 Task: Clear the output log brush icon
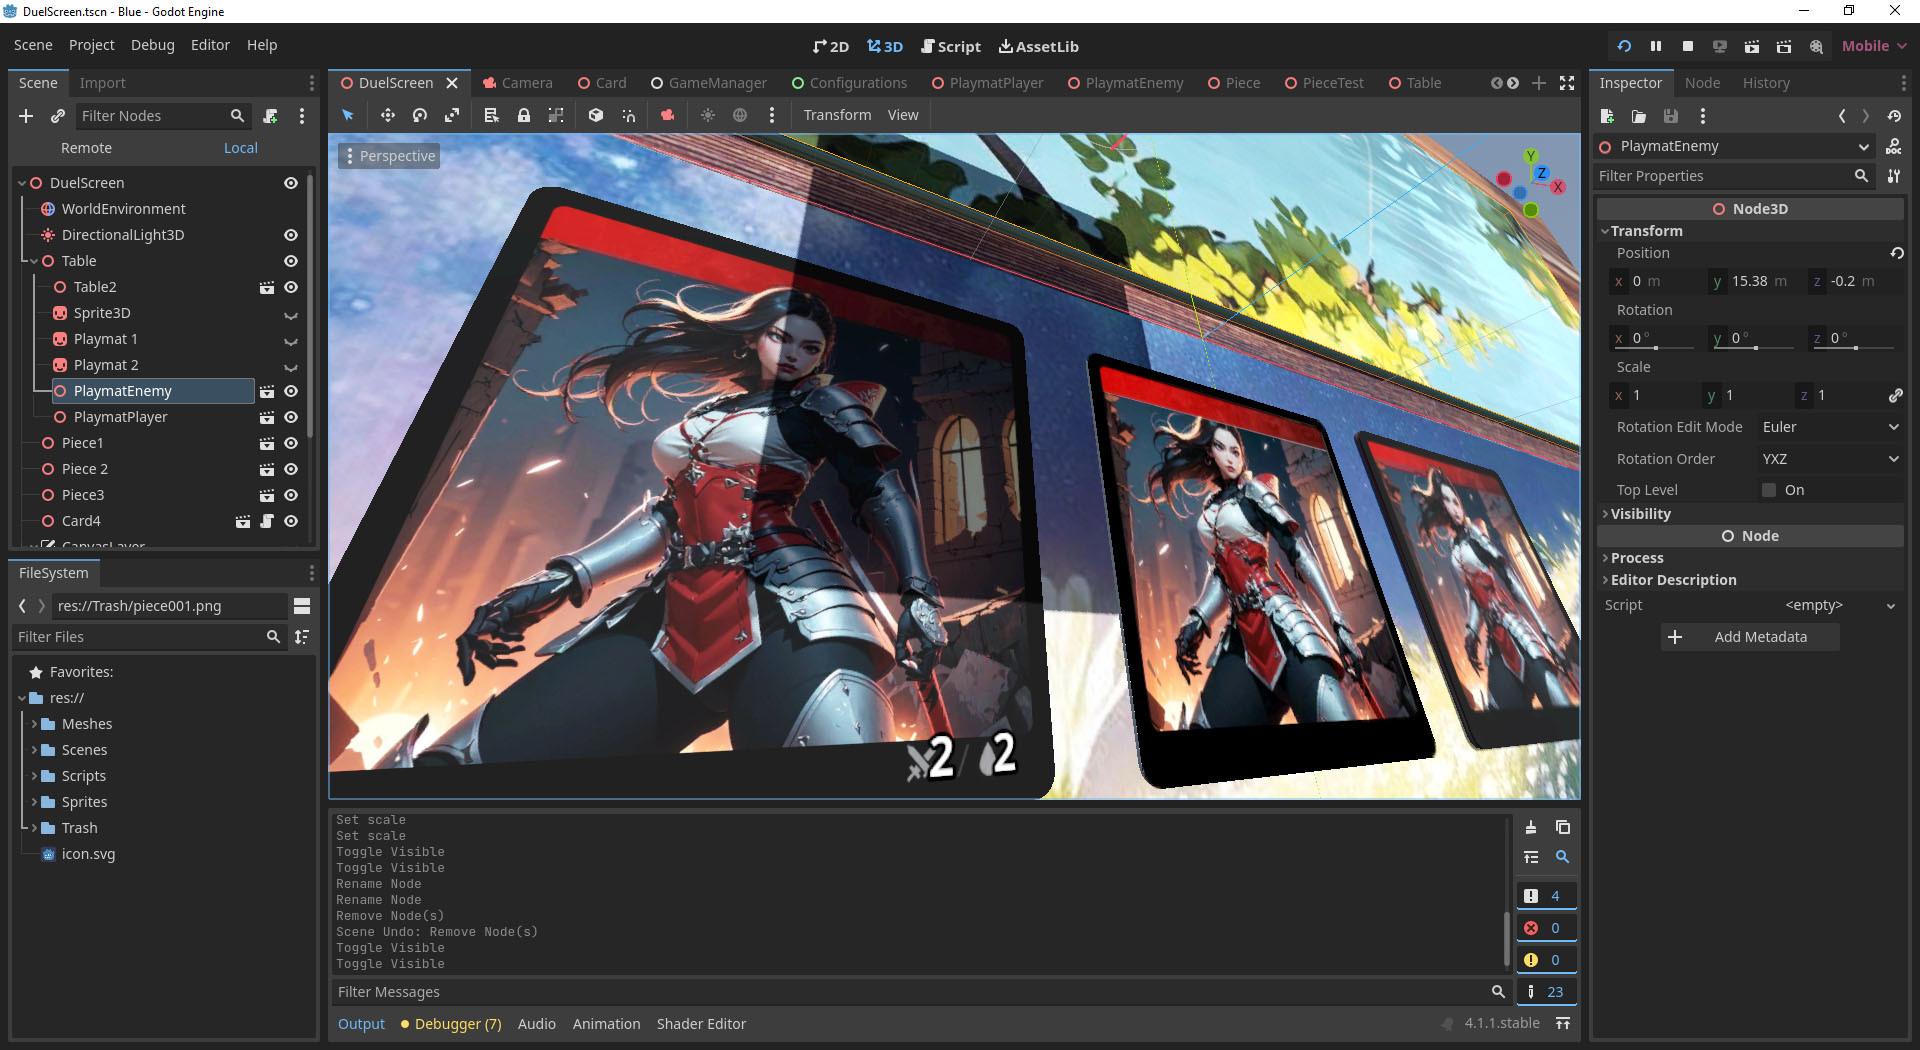(x=1531, y=827)
